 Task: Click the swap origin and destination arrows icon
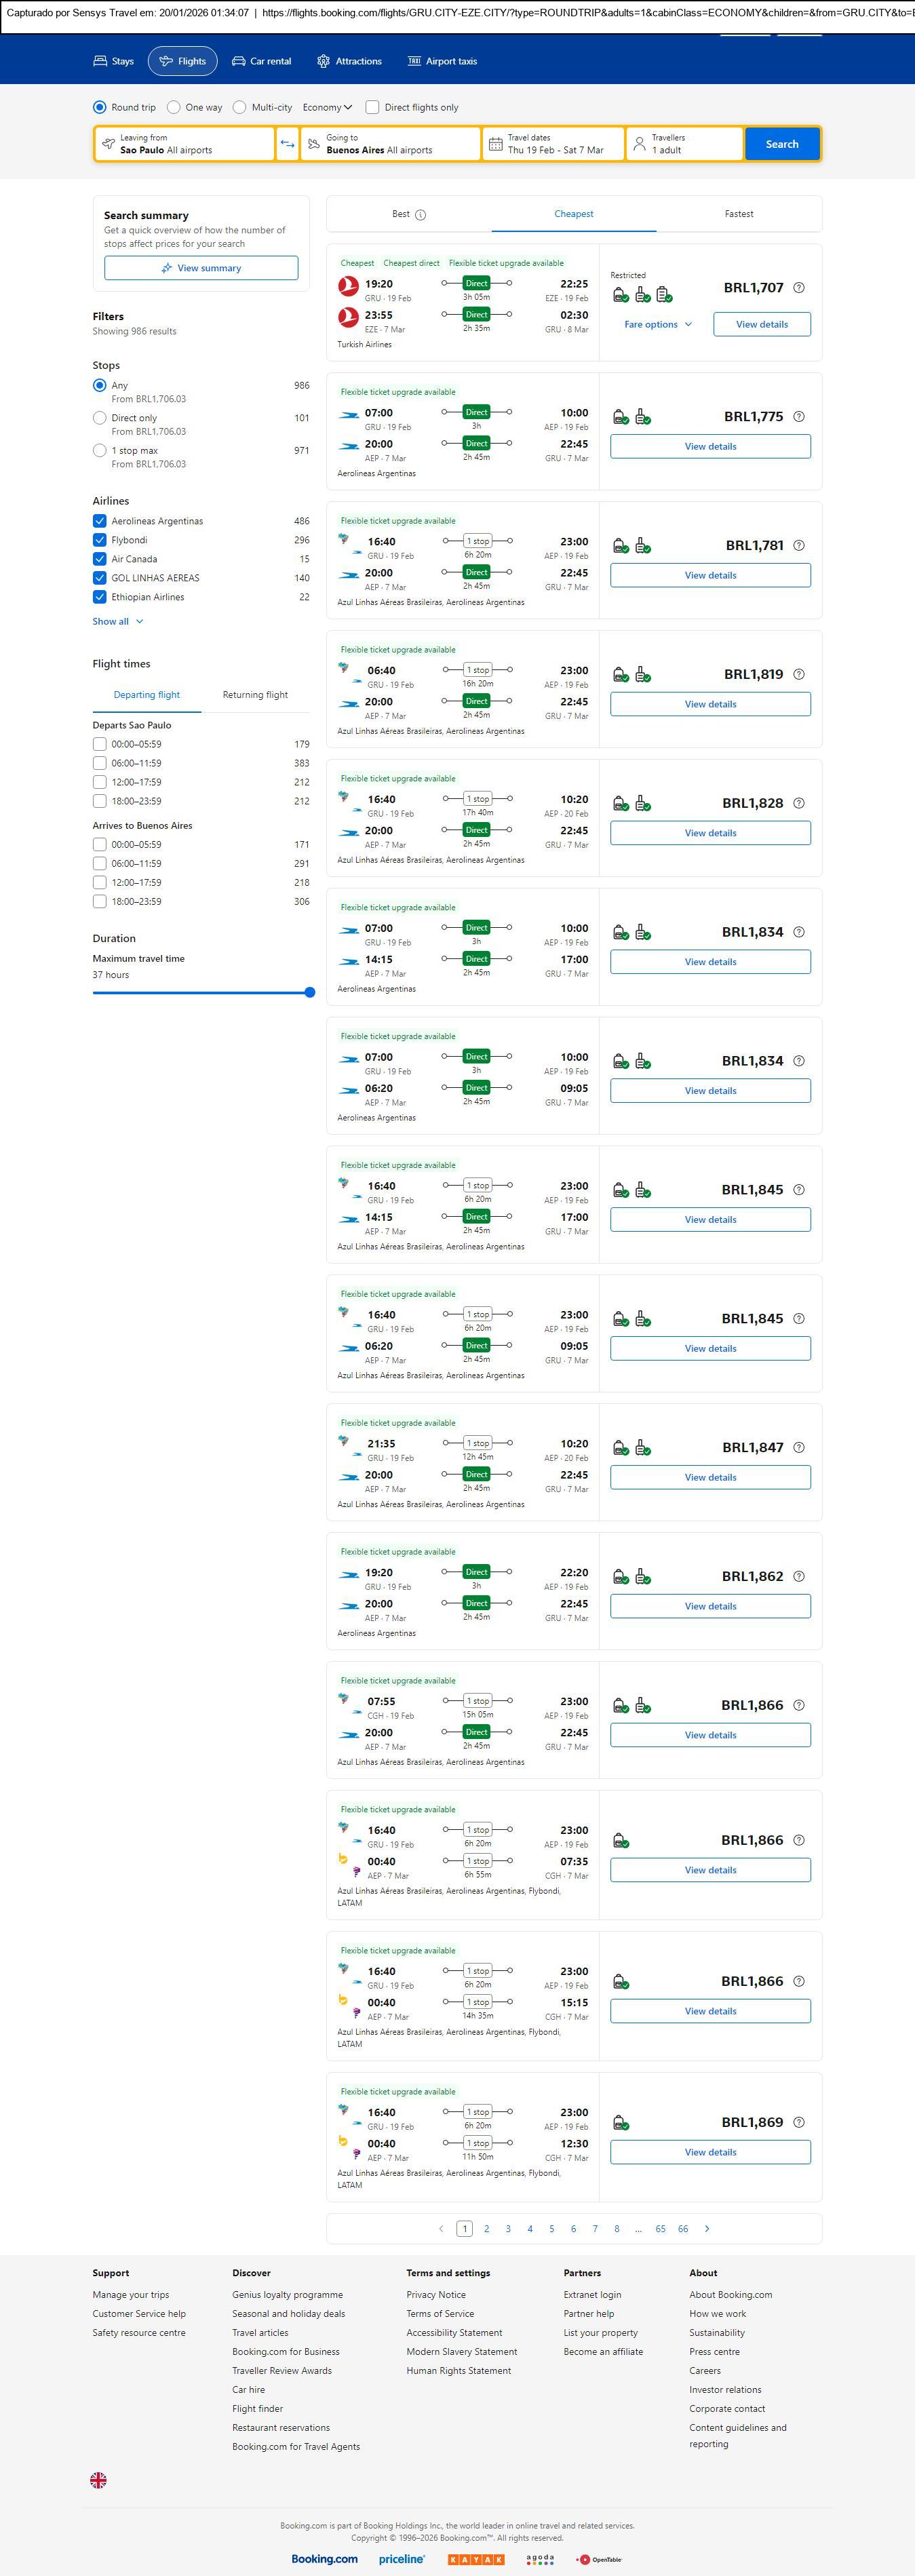click(287, 144)
